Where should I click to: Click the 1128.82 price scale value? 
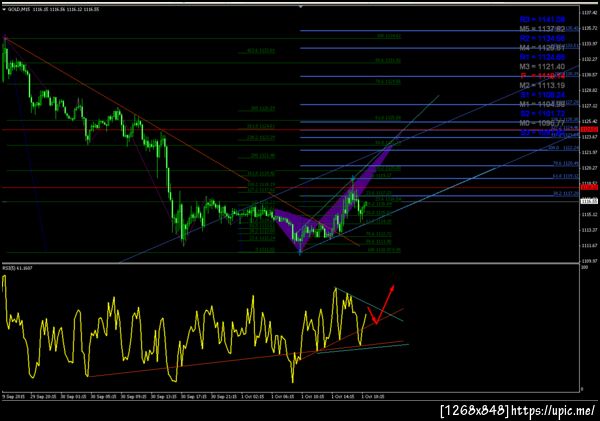[x=589, y=90]
